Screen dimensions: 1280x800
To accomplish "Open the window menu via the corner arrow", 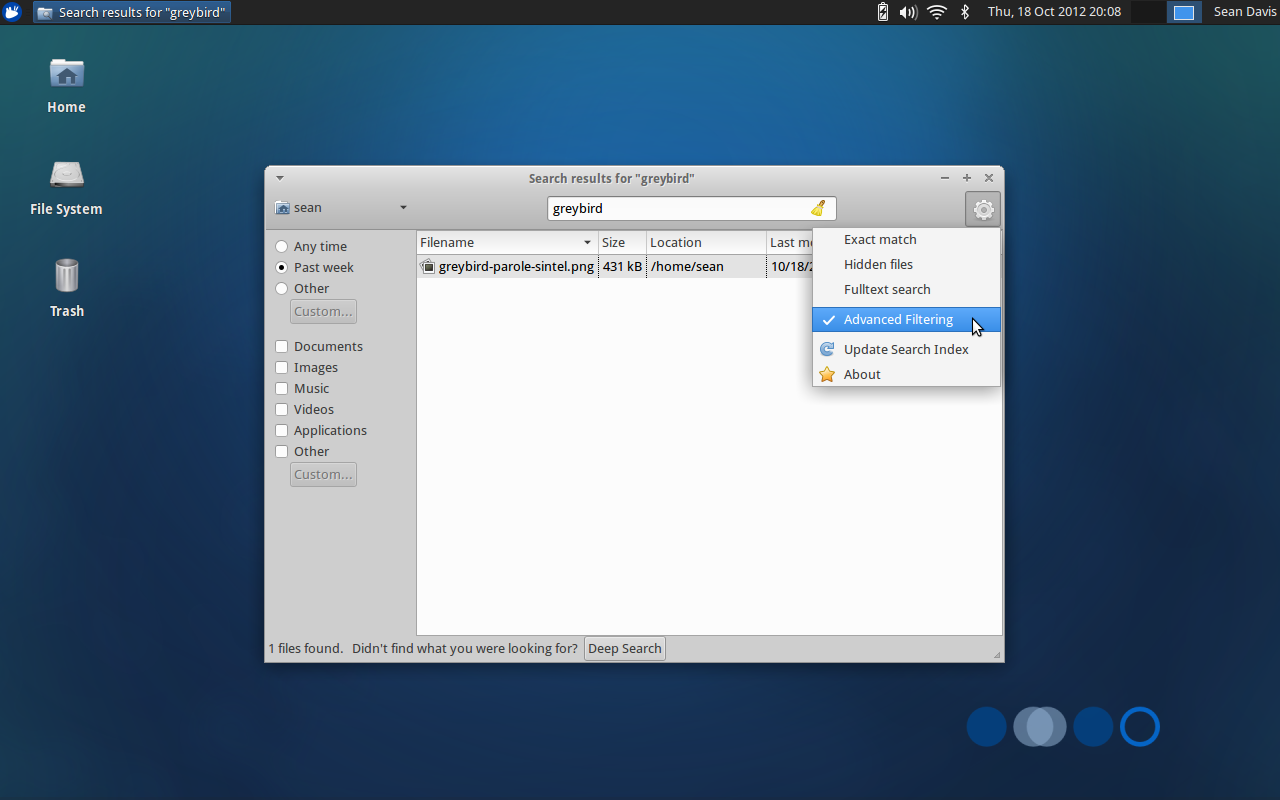I will [280, 177].
